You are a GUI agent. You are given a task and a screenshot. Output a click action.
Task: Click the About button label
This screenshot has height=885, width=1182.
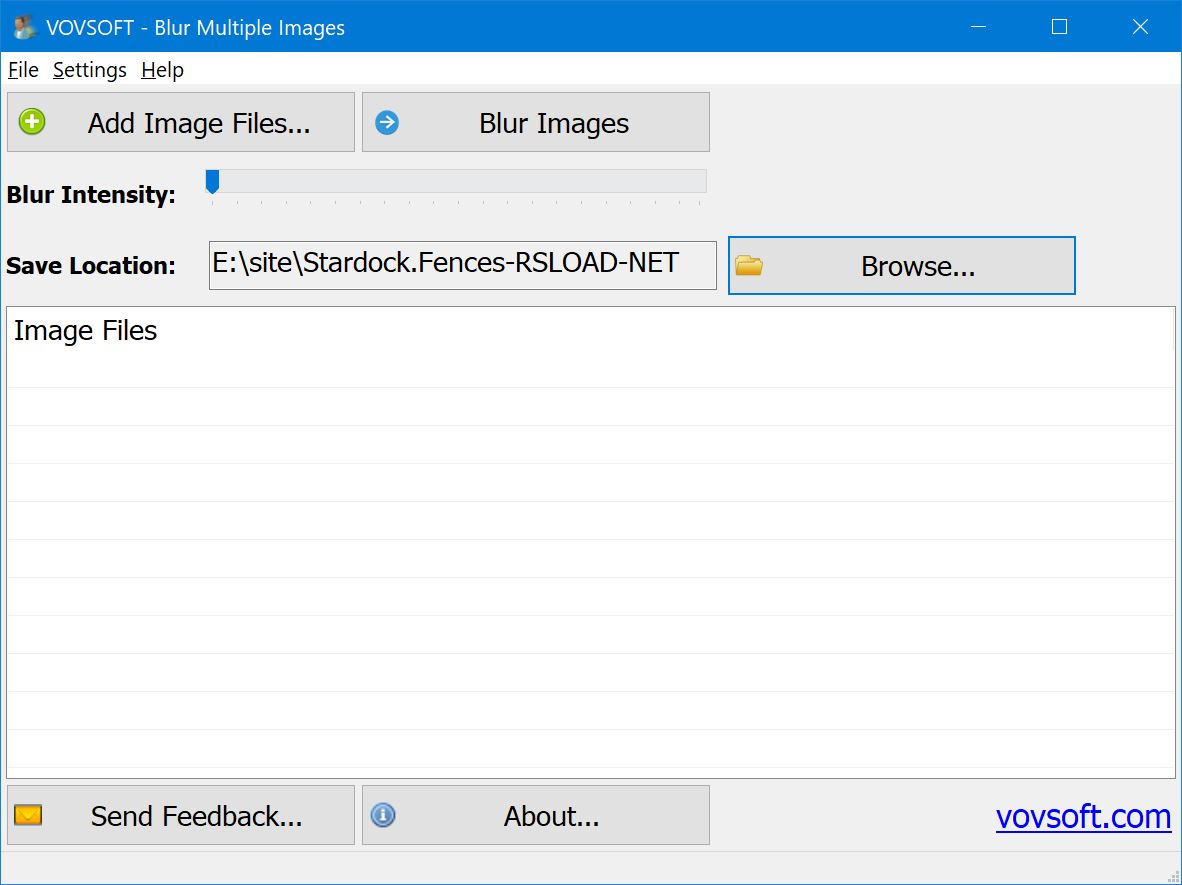(x=552, y=816)
